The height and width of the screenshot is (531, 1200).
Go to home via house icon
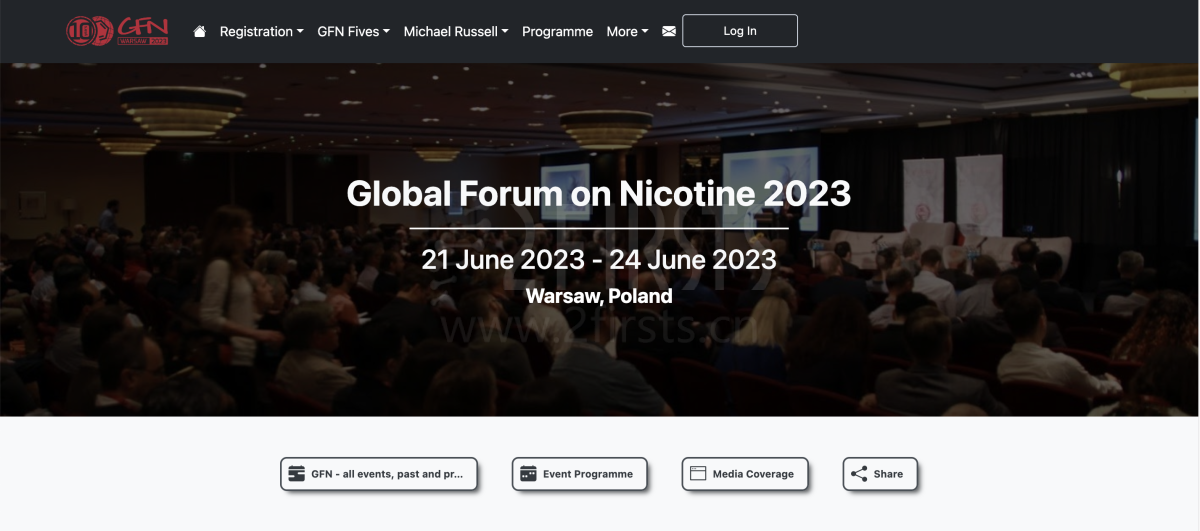pyautogui.click(x=200, y=31)
